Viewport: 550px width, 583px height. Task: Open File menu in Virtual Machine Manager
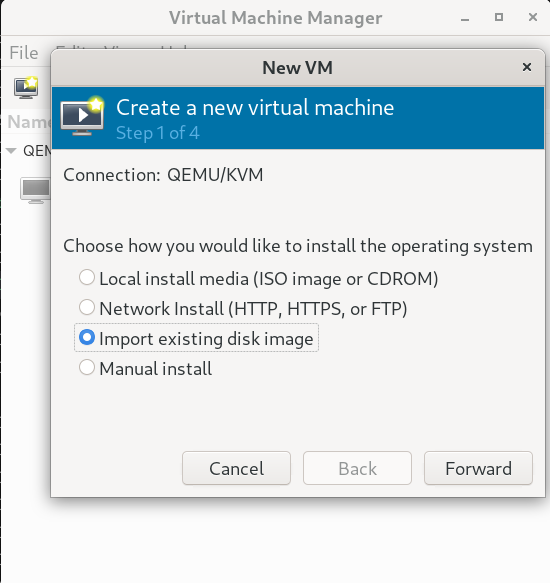(x=24, y=53)
